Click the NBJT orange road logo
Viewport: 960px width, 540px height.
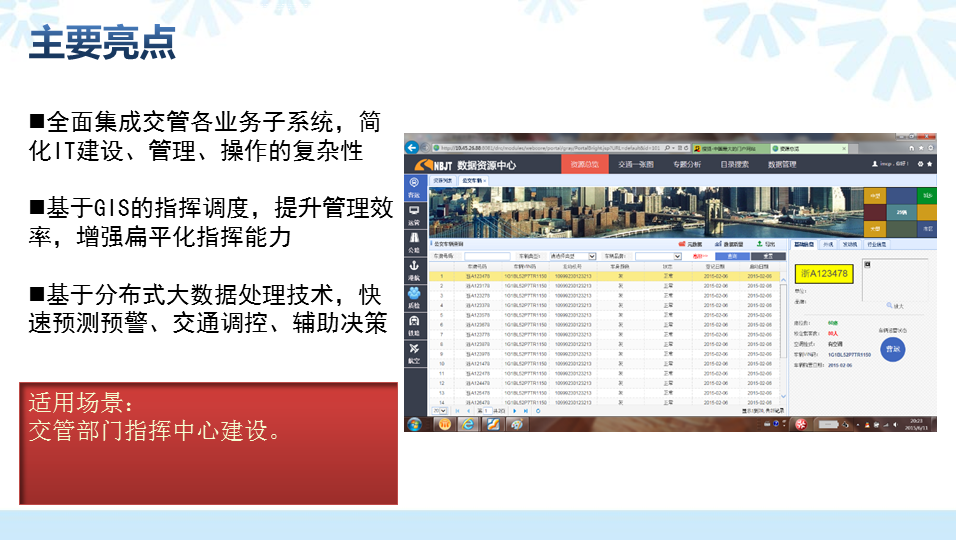[423, 165]
